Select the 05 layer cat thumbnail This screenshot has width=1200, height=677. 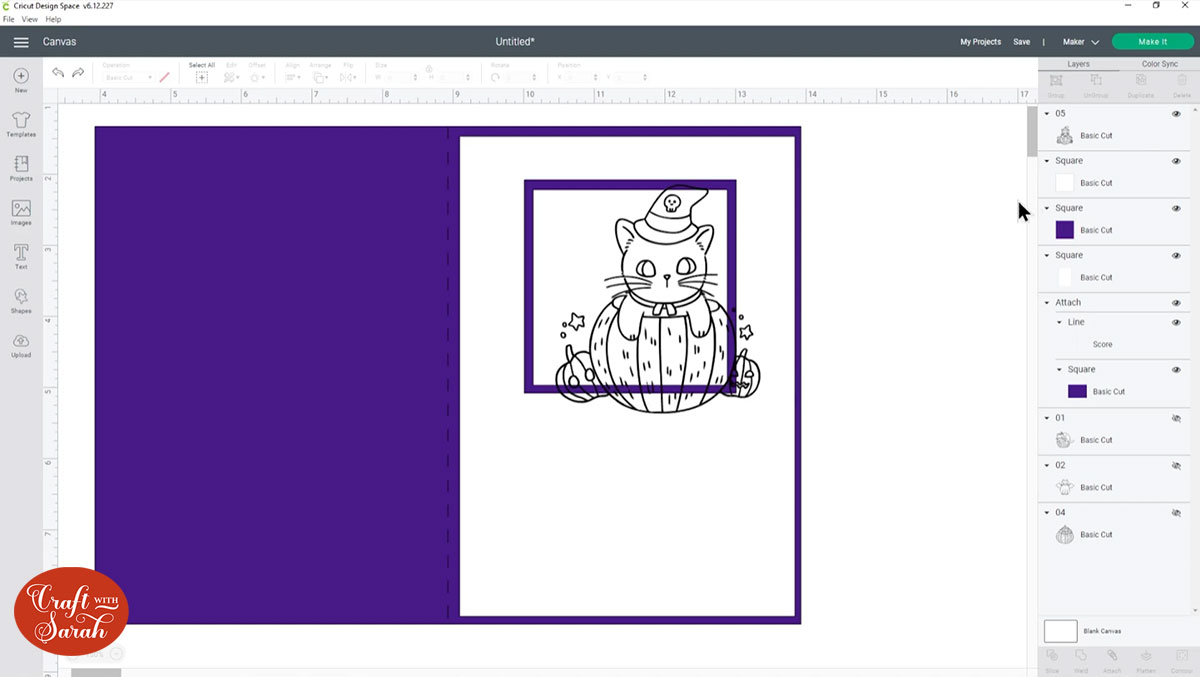[1065, 135]
